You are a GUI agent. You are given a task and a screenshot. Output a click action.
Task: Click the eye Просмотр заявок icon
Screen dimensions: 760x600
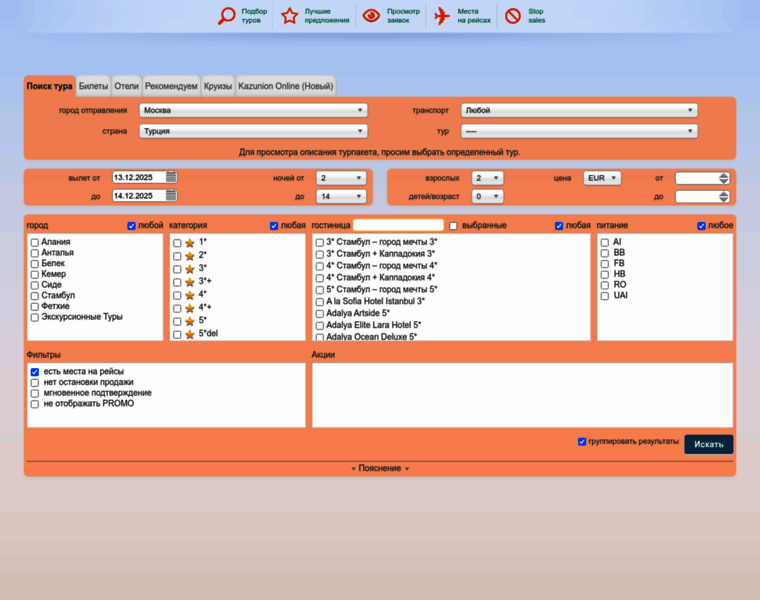pos(371,16)
